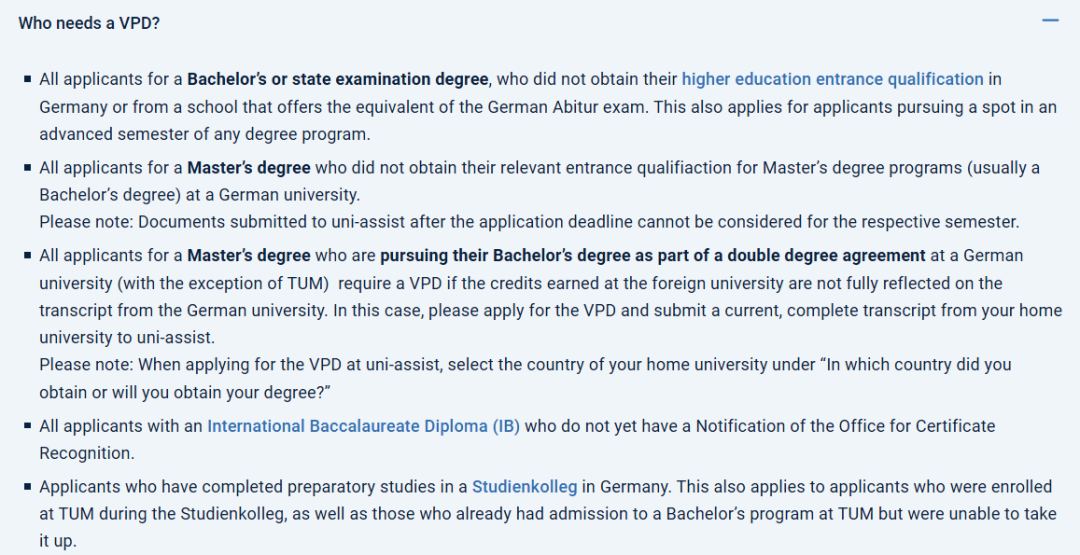Collapse the section using the minus icon
The image size is (1080, 555).
point(1050,21)
